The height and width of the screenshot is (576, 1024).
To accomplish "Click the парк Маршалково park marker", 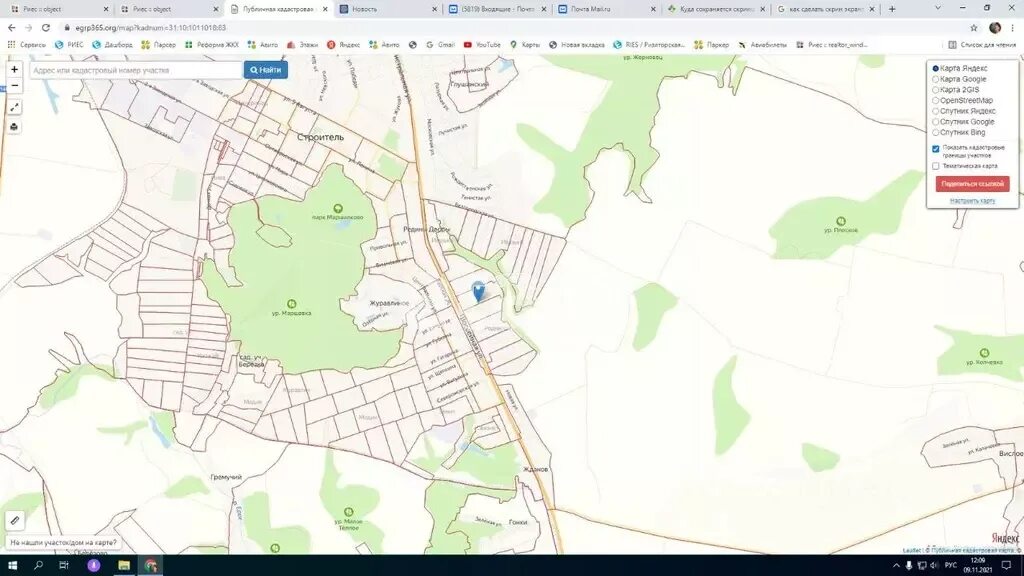I will point(338,209).
